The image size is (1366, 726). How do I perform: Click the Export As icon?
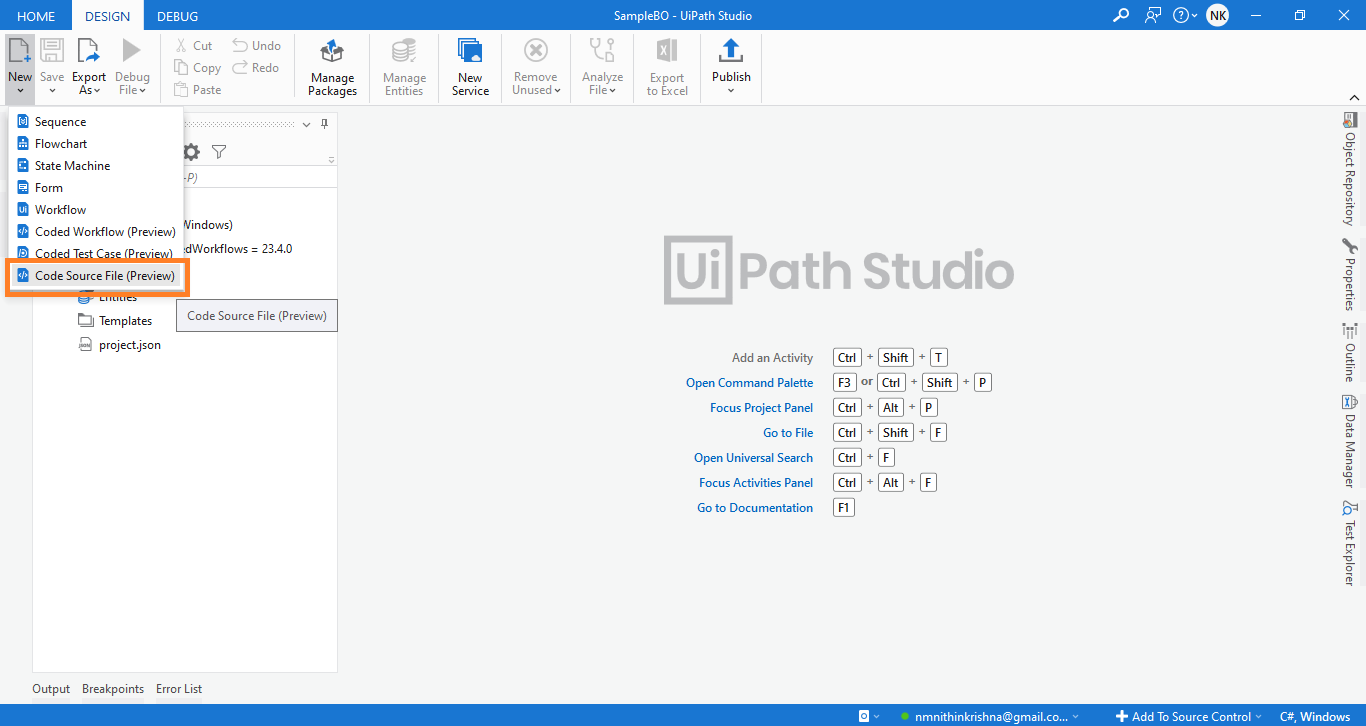click(x=89, y=52)
